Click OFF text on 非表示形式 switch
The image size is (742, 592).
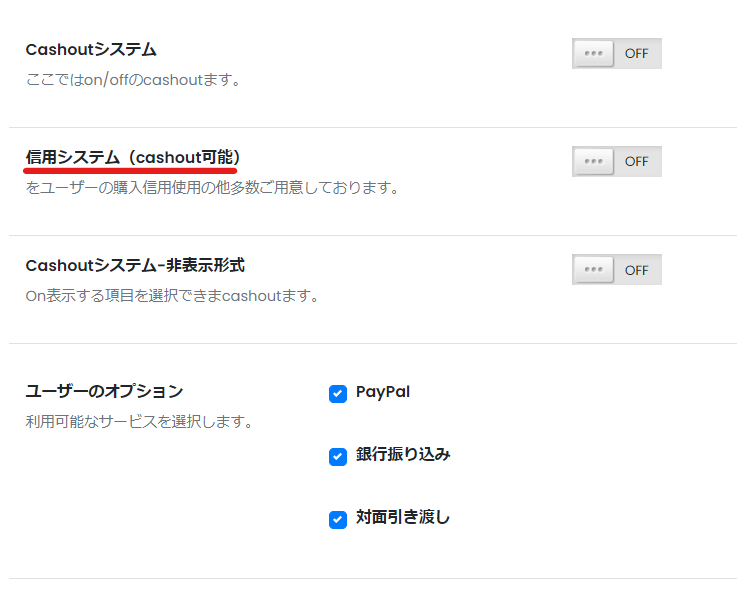[636, 270]
